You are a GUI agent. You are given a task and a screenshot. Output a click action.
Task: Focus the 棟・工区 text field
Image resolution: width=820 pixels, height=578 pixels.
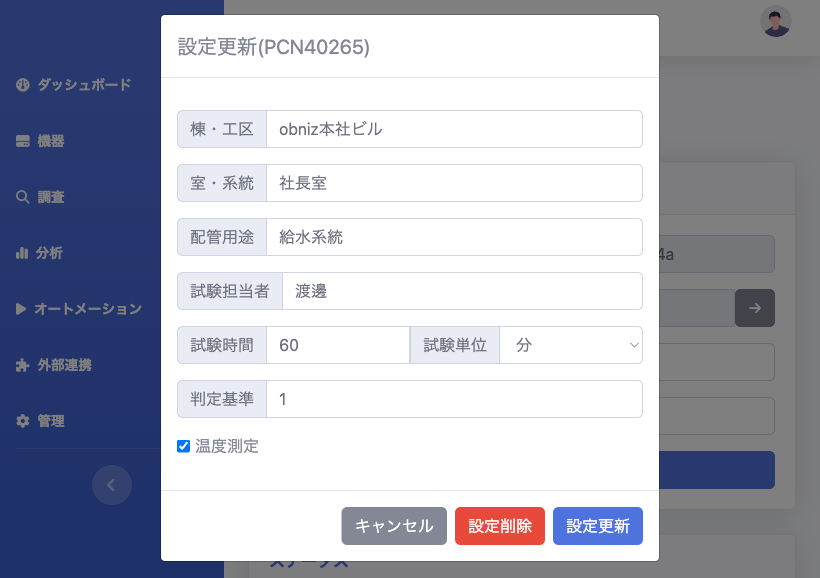click(454, 129)
